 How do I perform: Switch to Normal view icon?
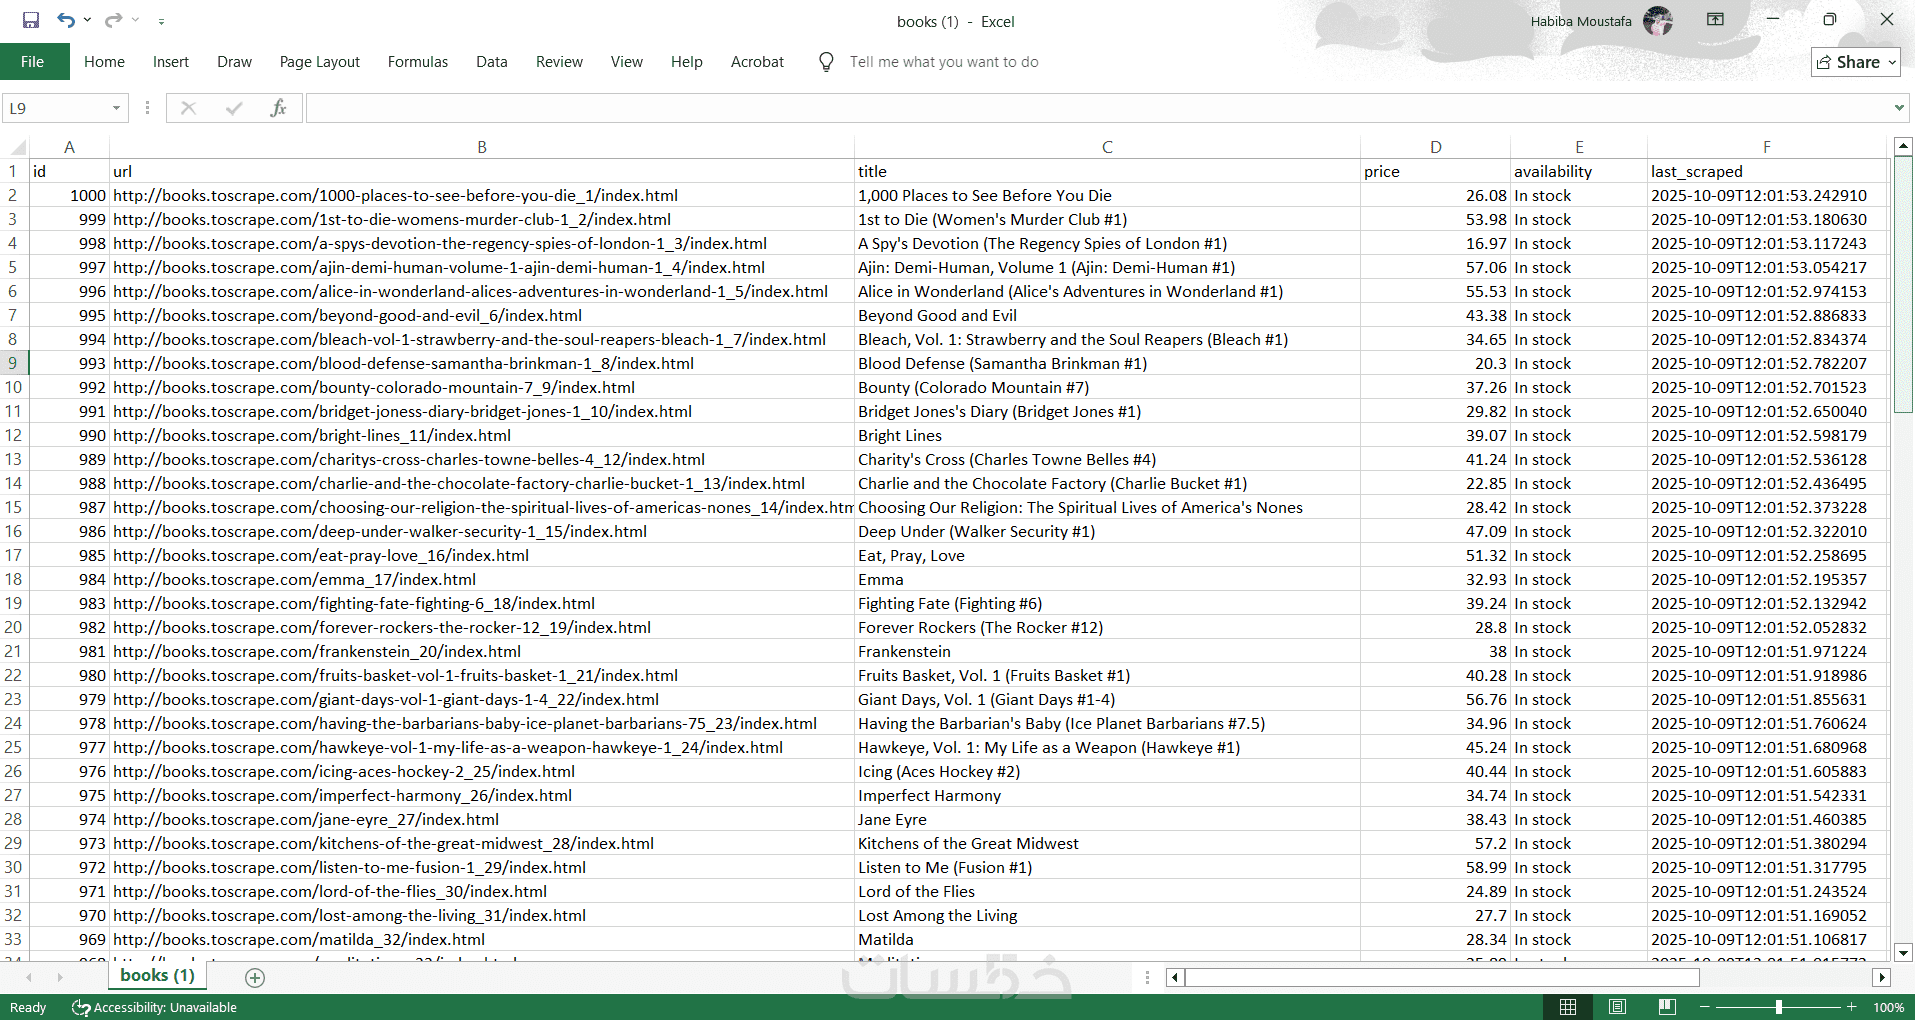coord(1568,1007)
